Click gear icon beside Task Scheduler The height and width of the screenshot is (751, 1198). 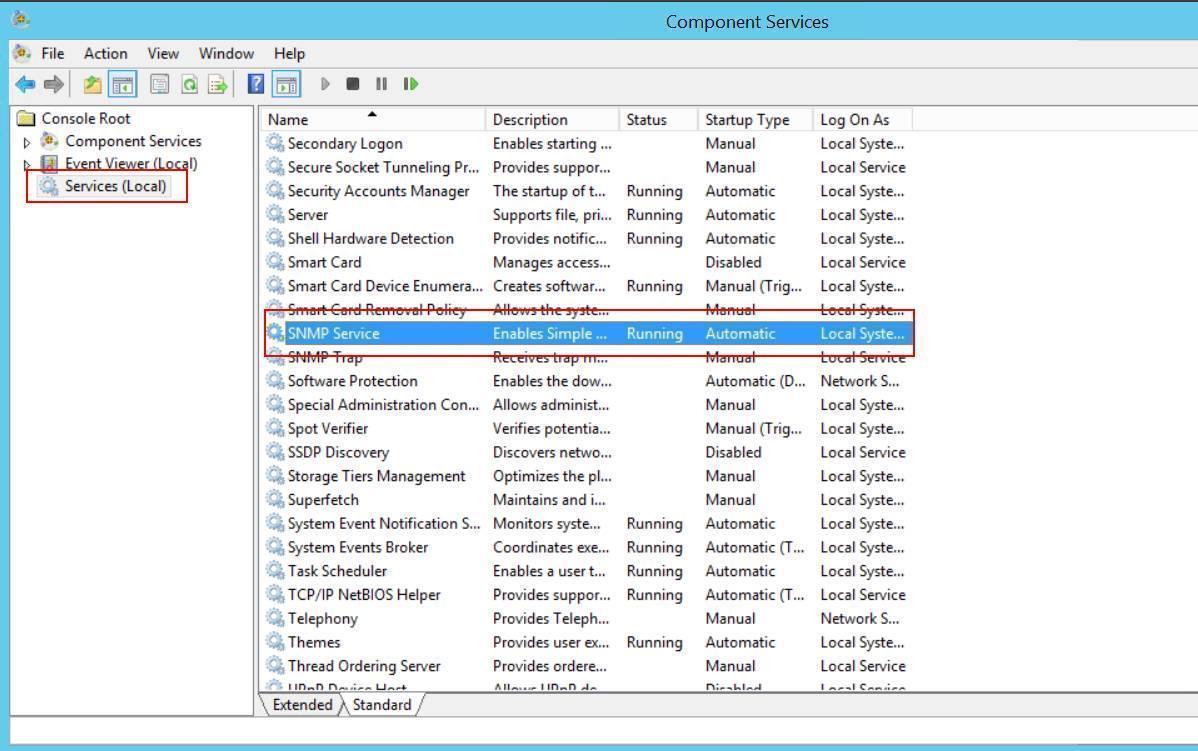coord(275,570)
